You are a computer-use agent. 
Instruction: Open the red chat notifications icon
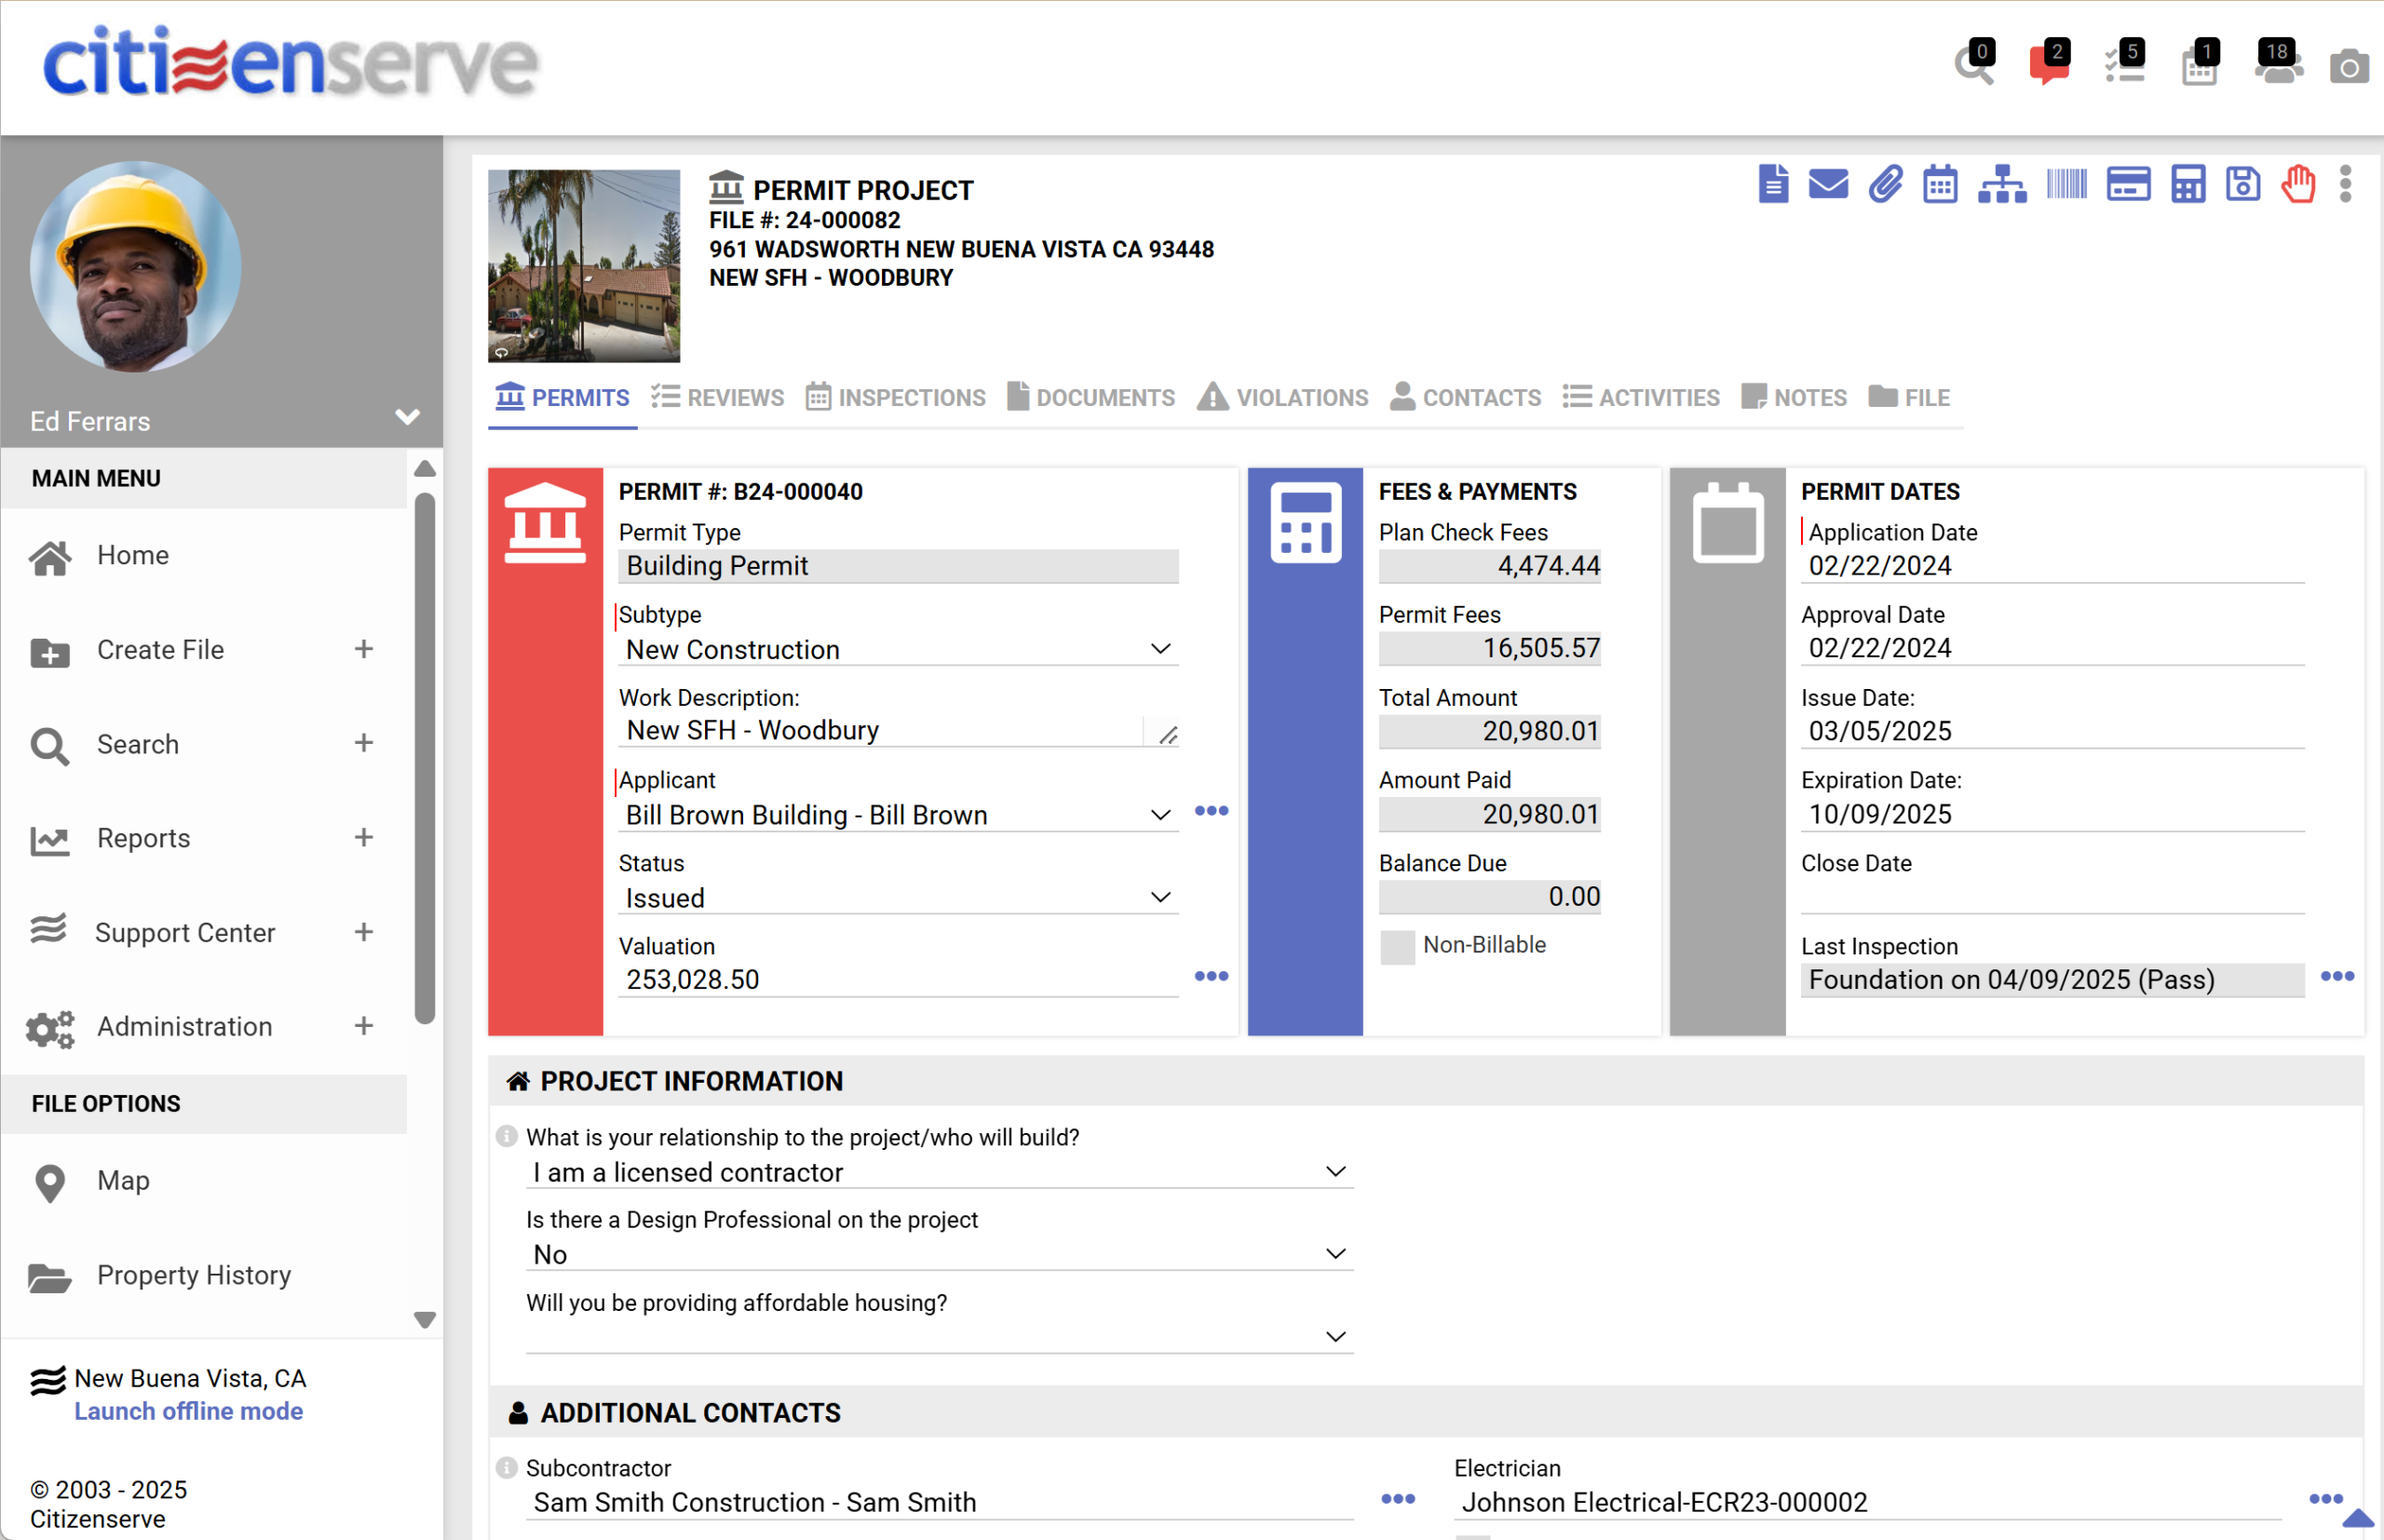click(x=2047, y=64)
